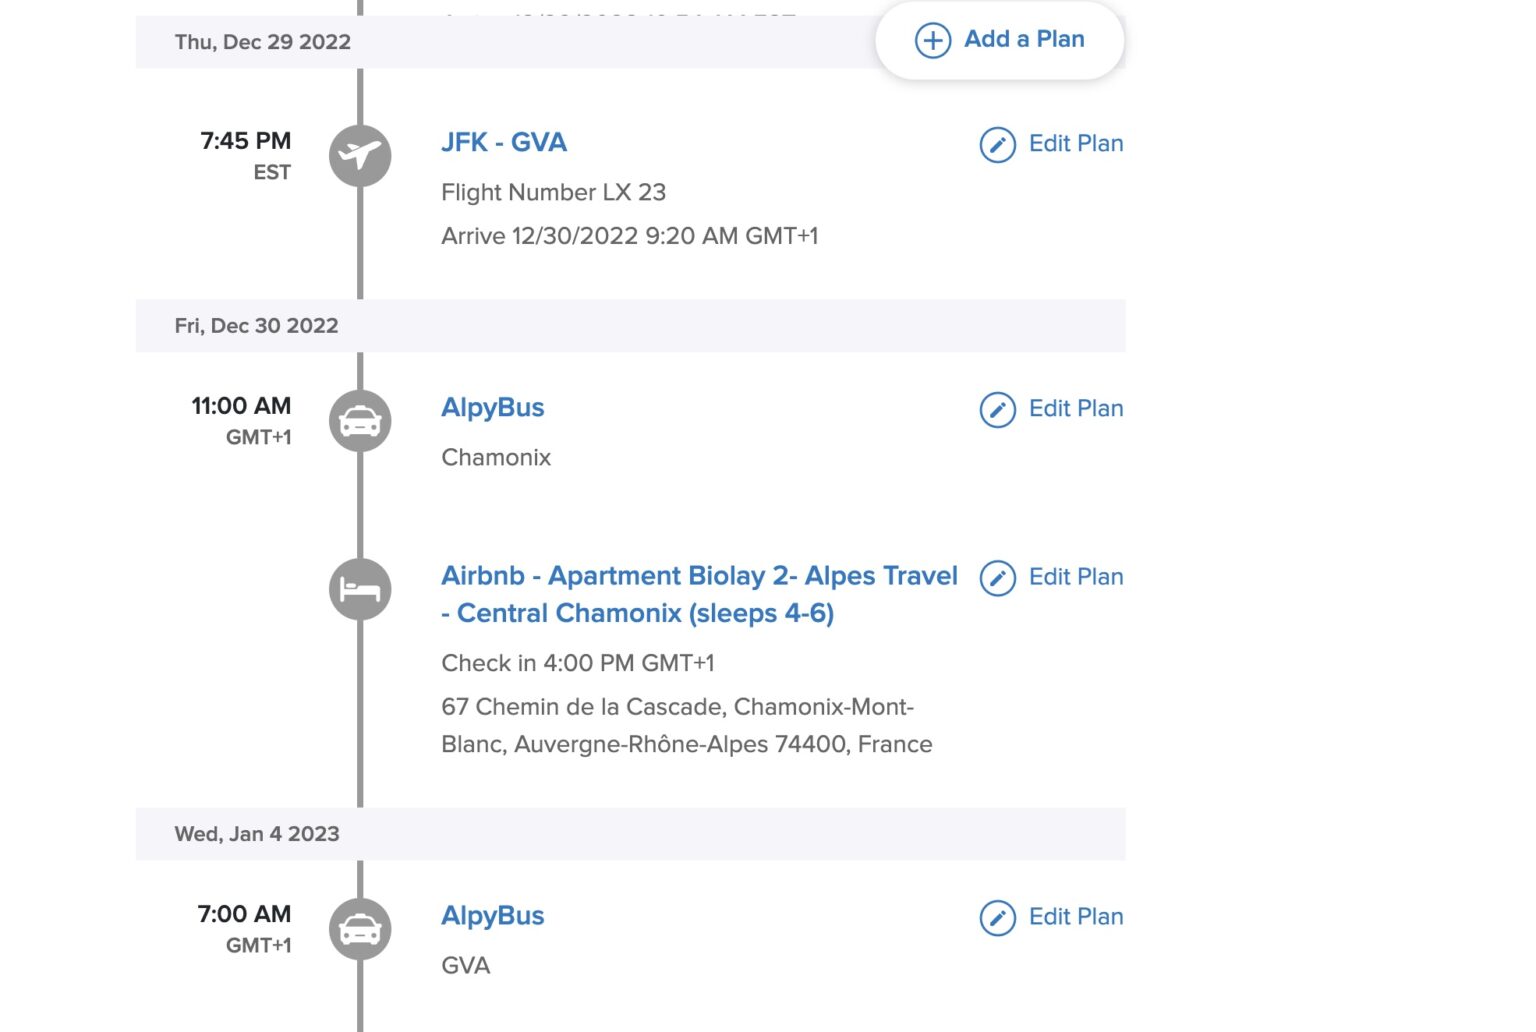Click Edit Plan on the 7:00 AM bus entry

tap(1077, 917)
